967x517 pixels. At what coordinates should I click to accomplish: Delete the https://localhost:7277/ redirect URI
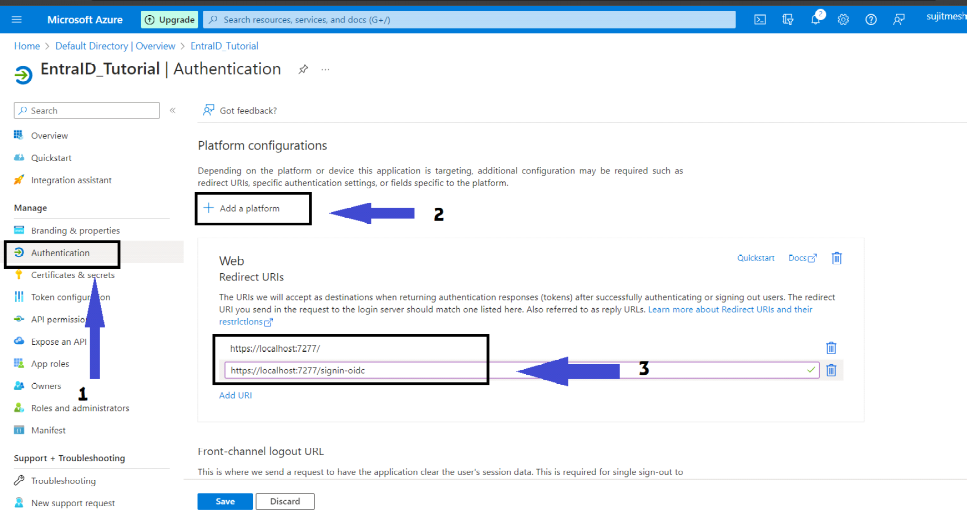[830, 348]
